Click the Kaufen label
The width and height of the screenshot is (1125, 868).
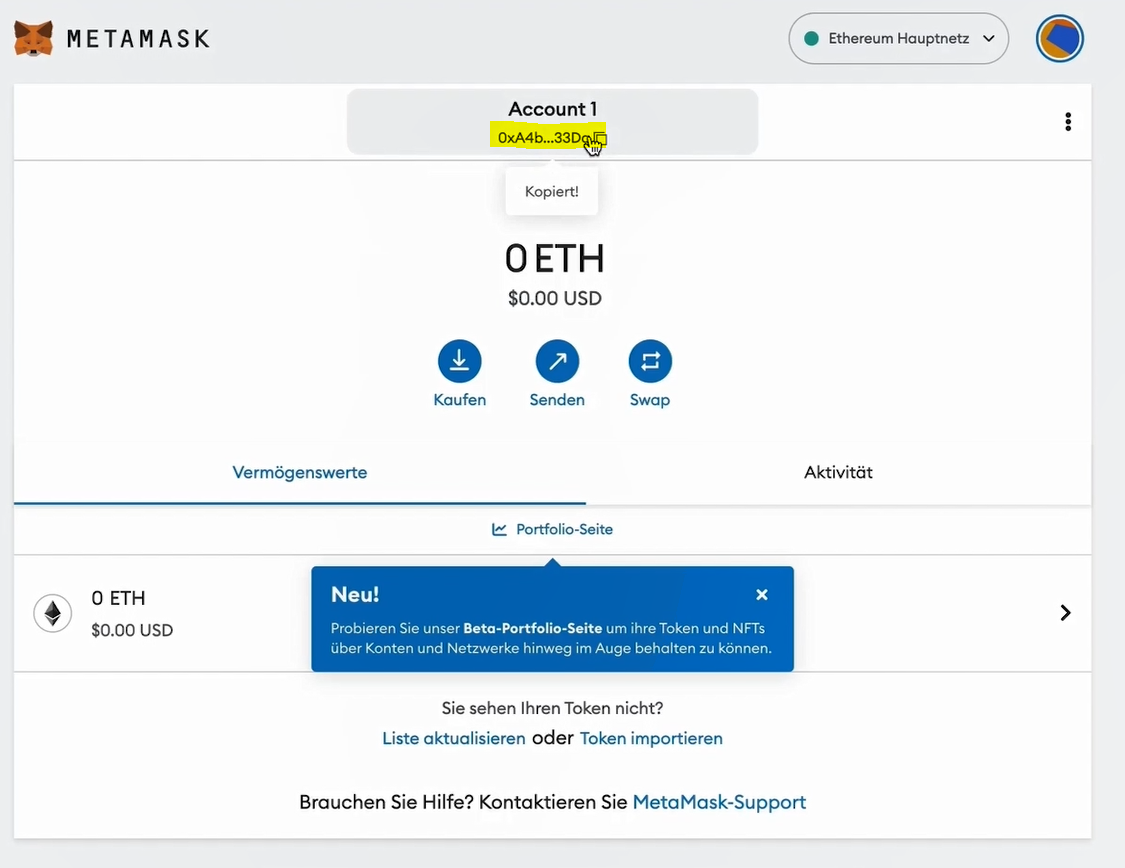459,400
